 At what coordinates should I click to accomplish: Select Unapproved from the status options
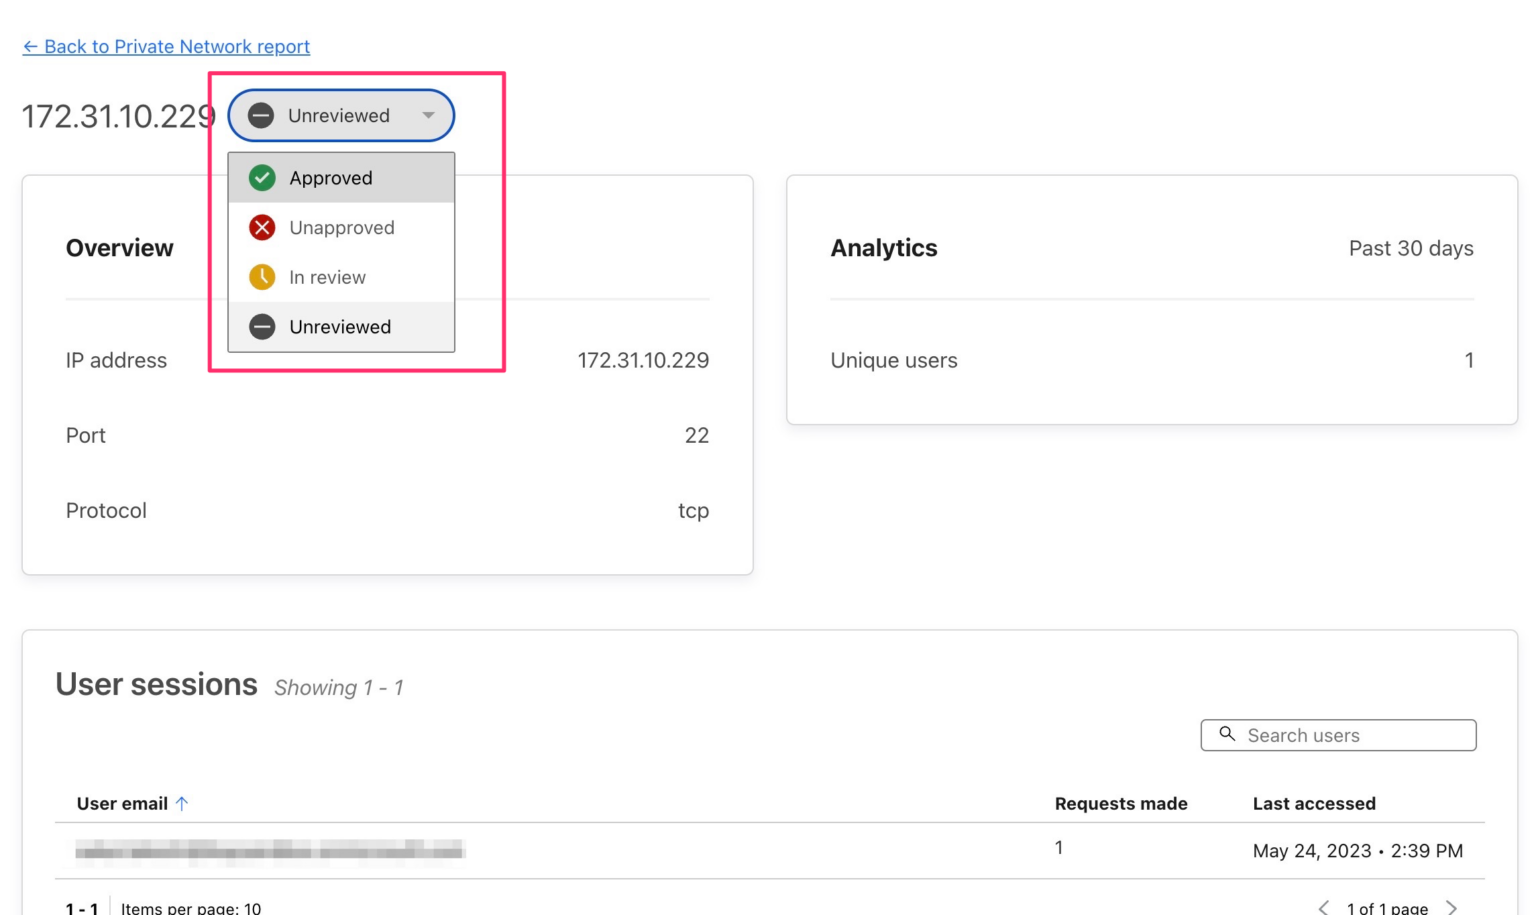tap(341, 227)
